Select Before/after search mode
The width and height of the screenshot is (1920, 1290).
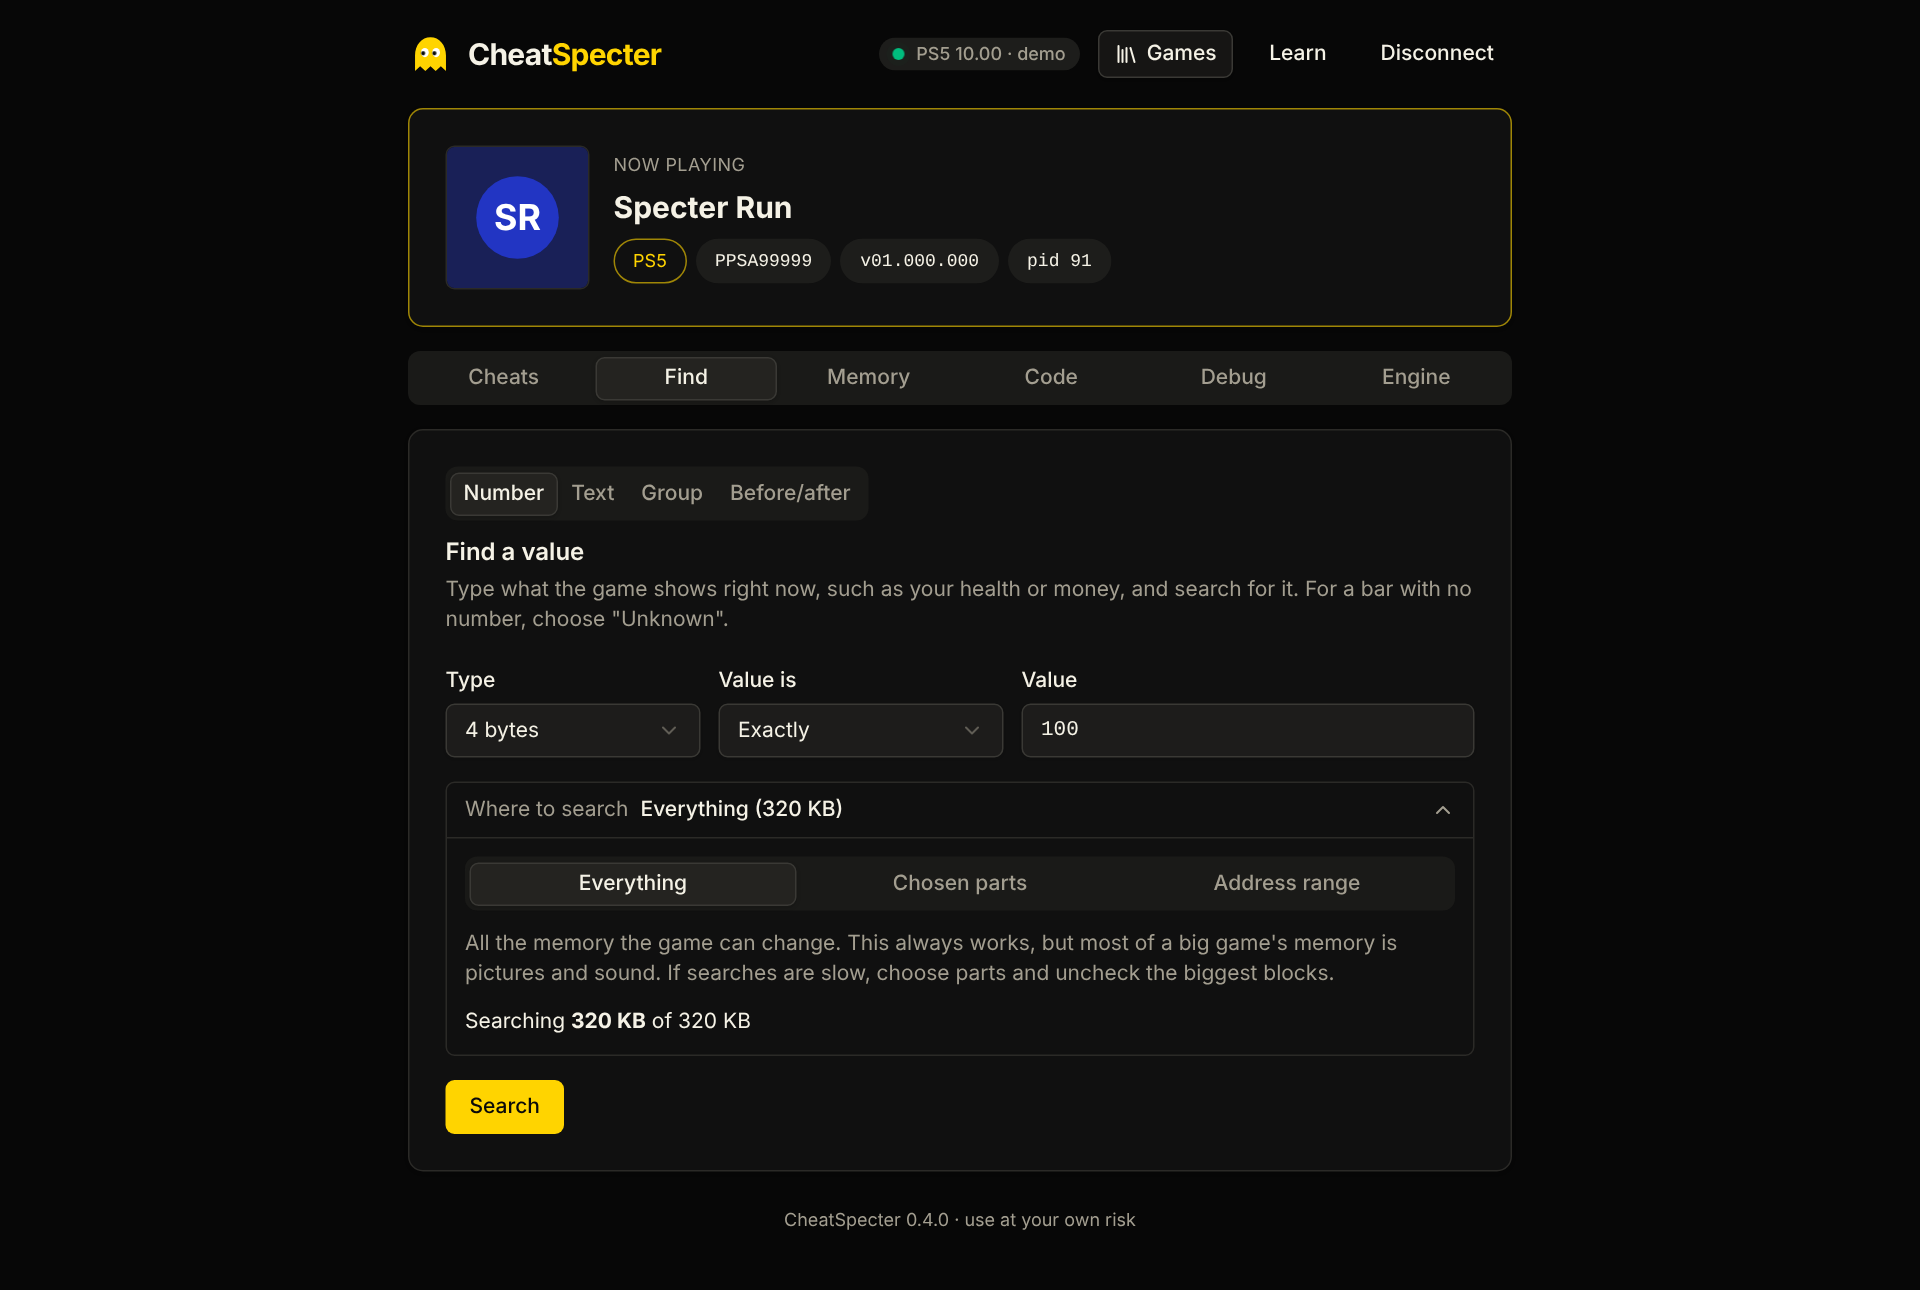[x=790, y=494]
